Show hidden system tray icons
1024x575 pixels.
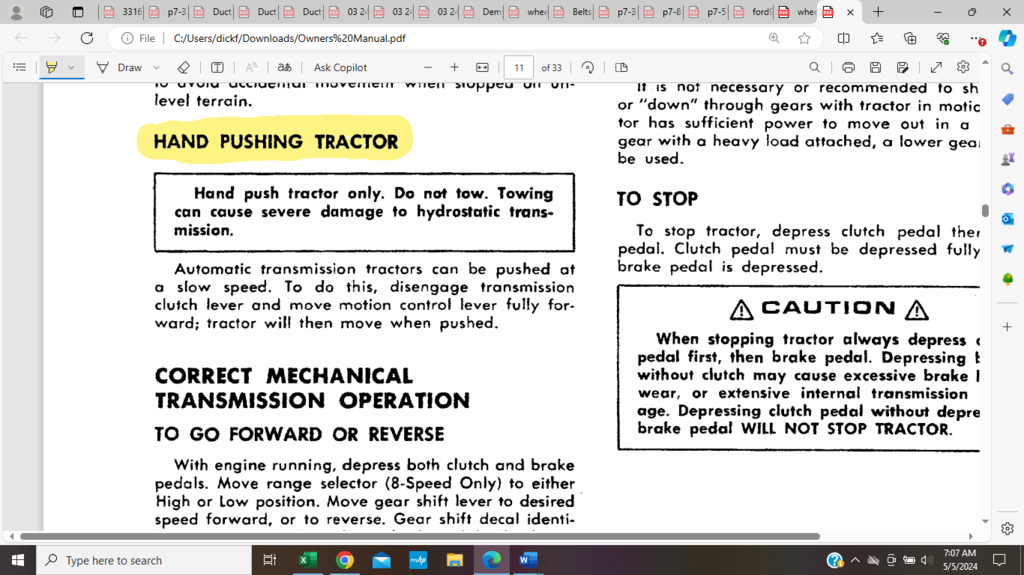tap(855, 560)
